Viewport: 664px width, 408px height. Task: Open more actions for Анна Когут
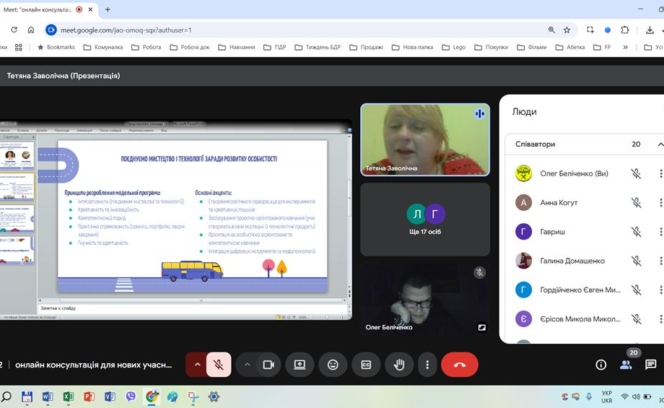tap(660, 203)
